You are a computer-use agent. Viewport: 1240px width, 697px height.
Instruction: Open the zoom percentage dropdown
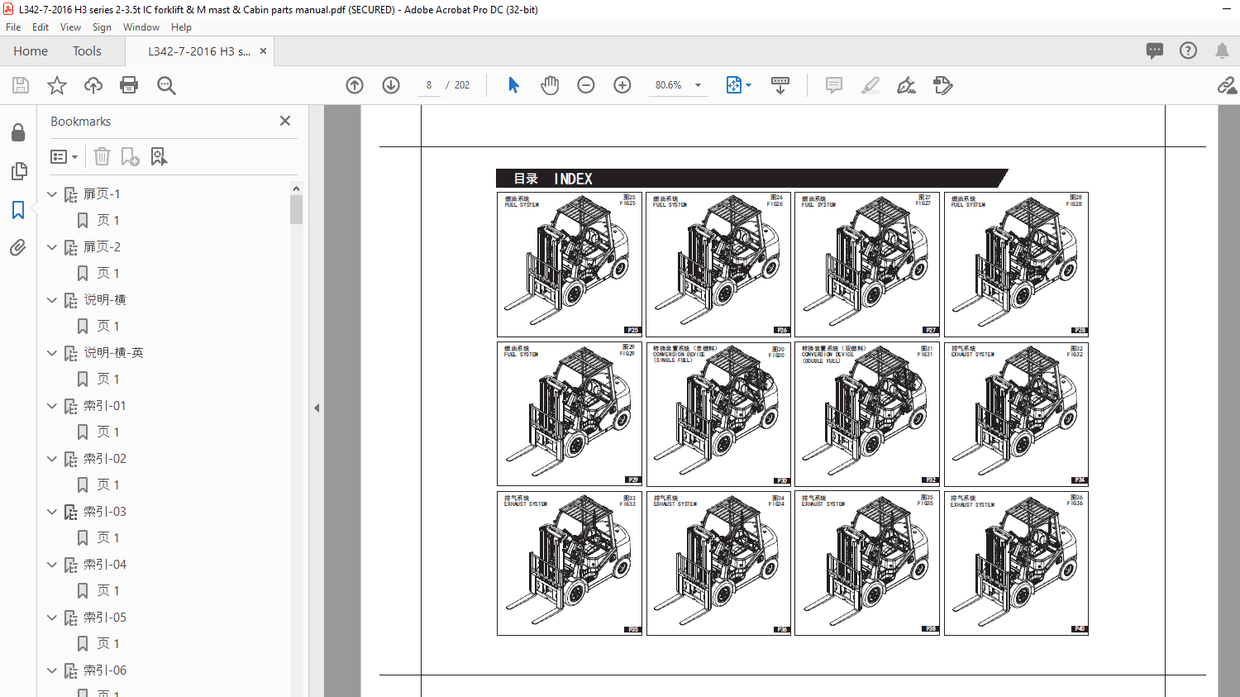click(695, 85)
